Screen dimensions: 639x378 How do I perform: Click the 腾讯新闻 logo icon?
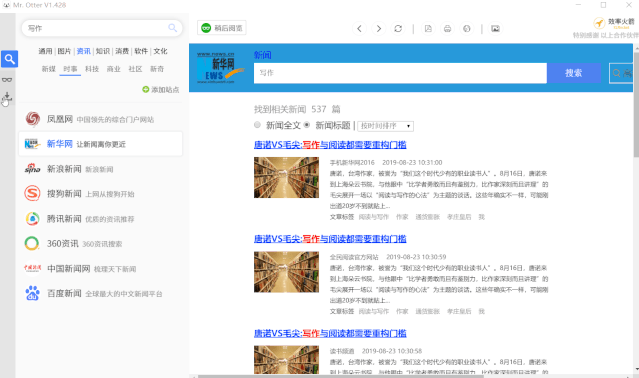(33, 219)
